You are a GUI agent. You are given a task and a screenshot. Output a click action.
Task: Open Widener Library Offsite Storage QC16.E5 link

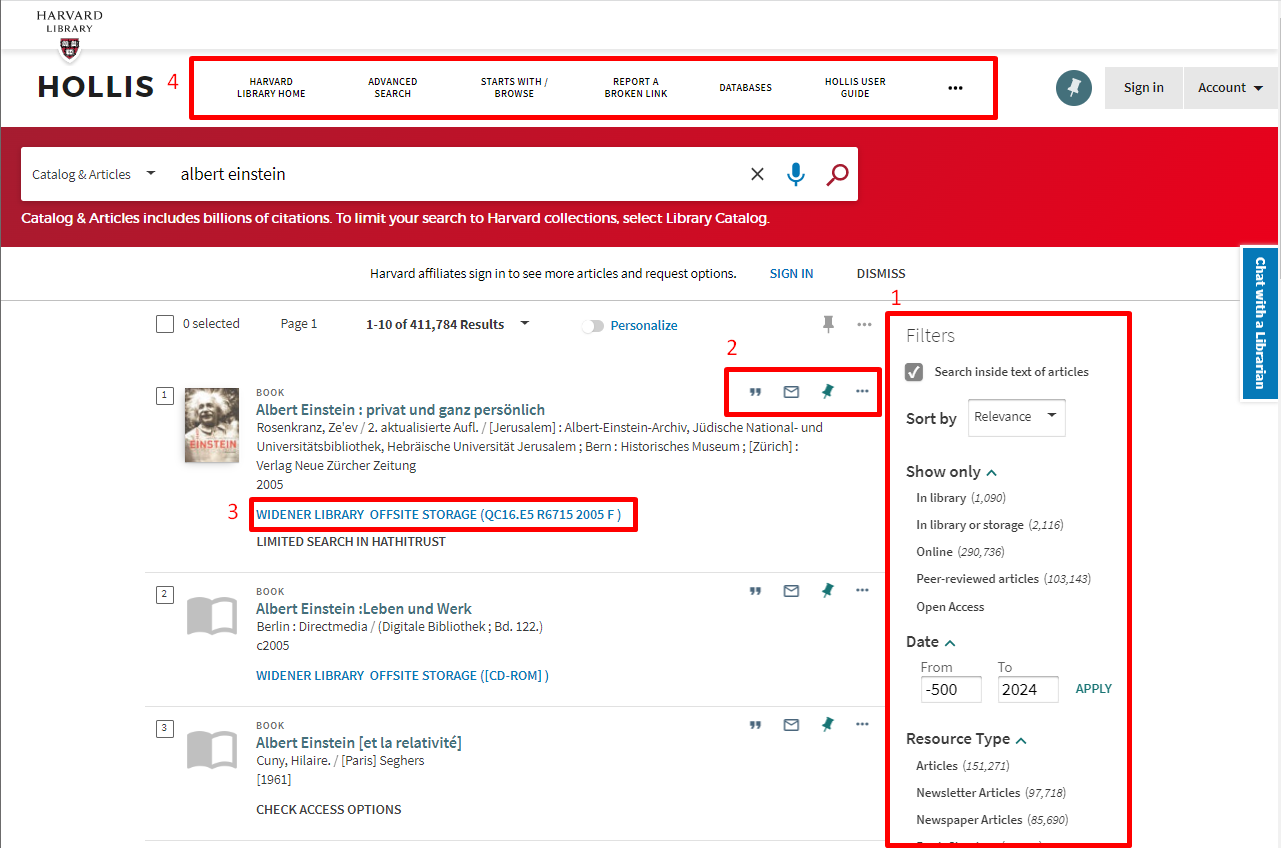438,515
